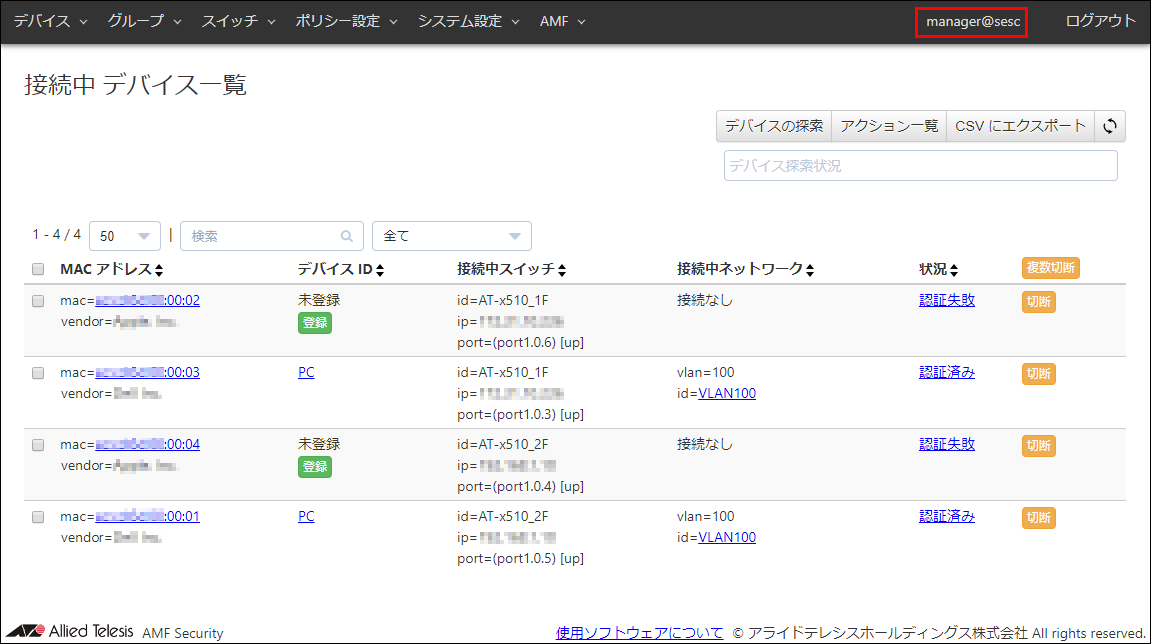Sort by MAC アドレス column arrows
Screen dimensions: 1151x644
158,270
